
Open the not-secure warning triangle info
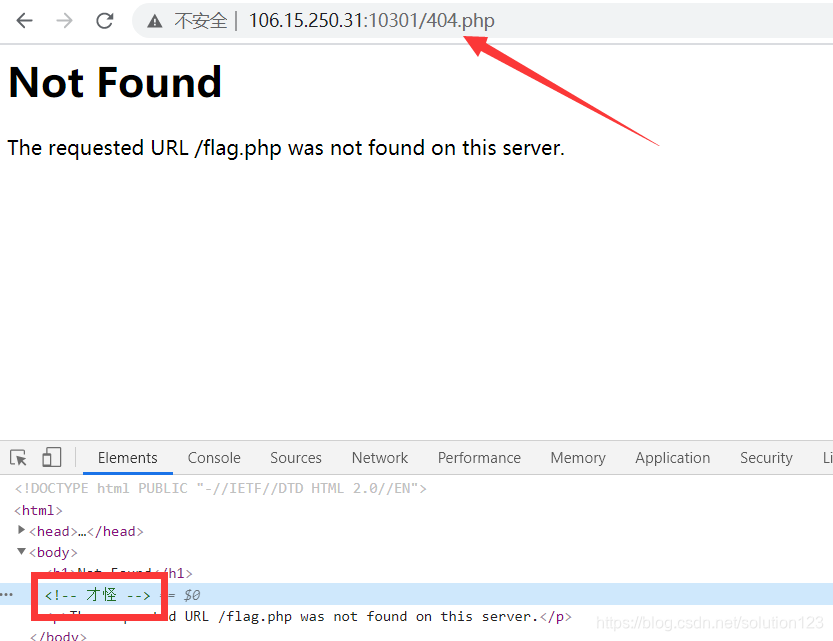coord(155,21)
